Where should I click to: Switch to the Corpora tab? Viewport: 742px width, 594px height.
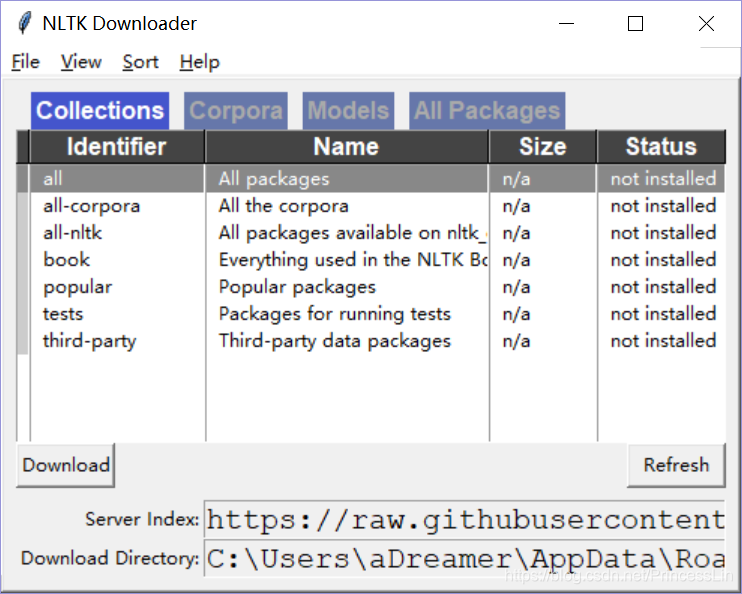pos(236,111)
